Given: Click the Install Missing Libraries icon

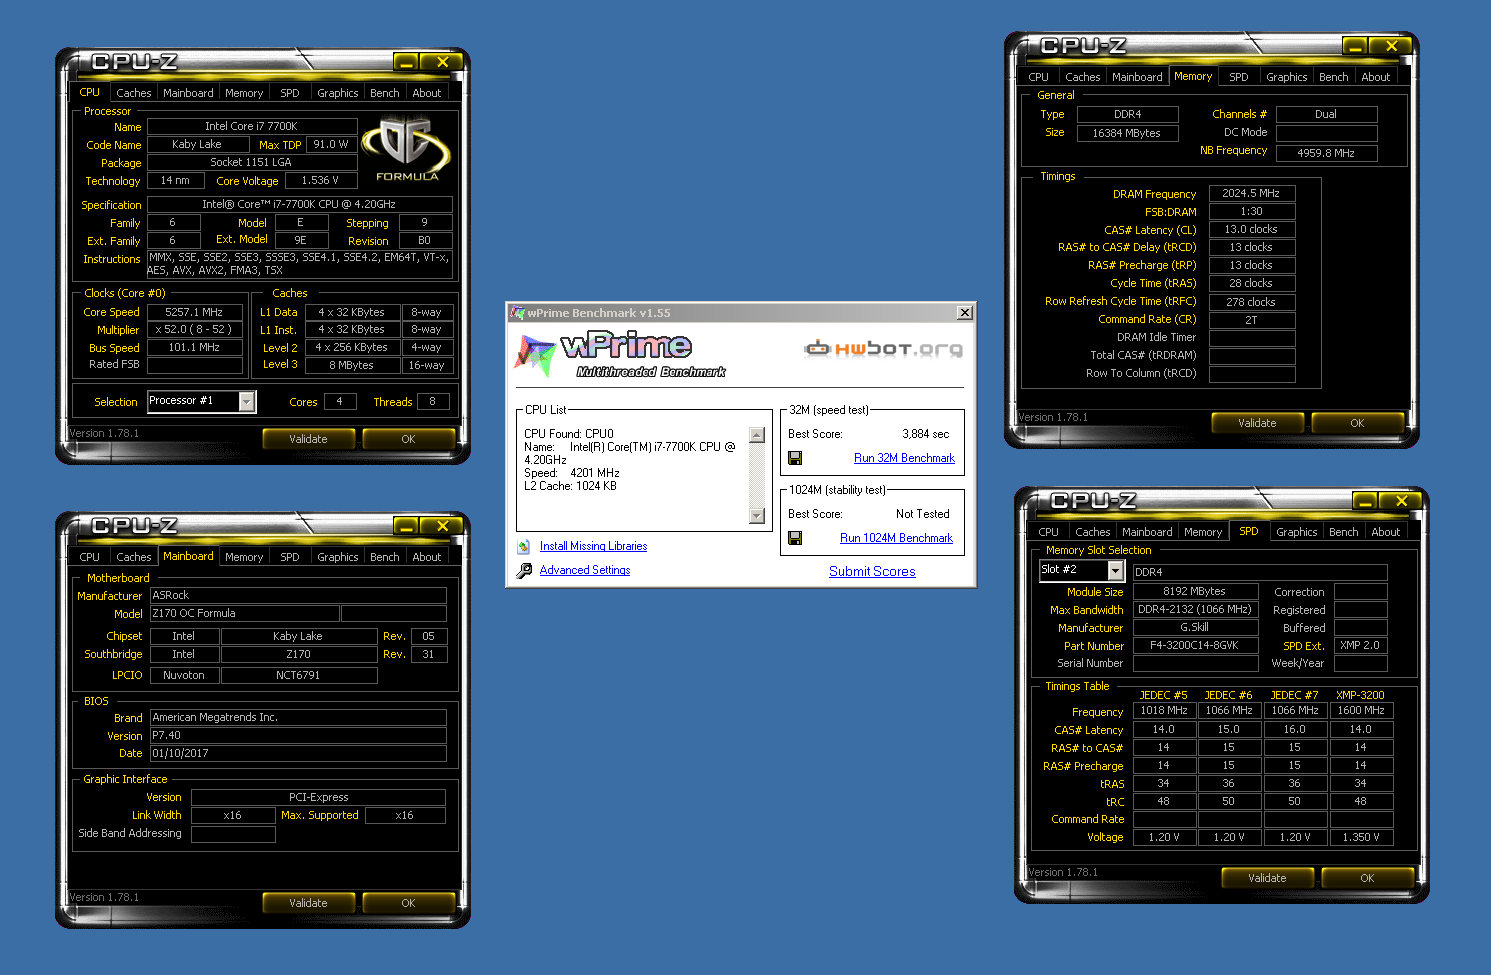Looking at the screenshot, I should point(524,546).
